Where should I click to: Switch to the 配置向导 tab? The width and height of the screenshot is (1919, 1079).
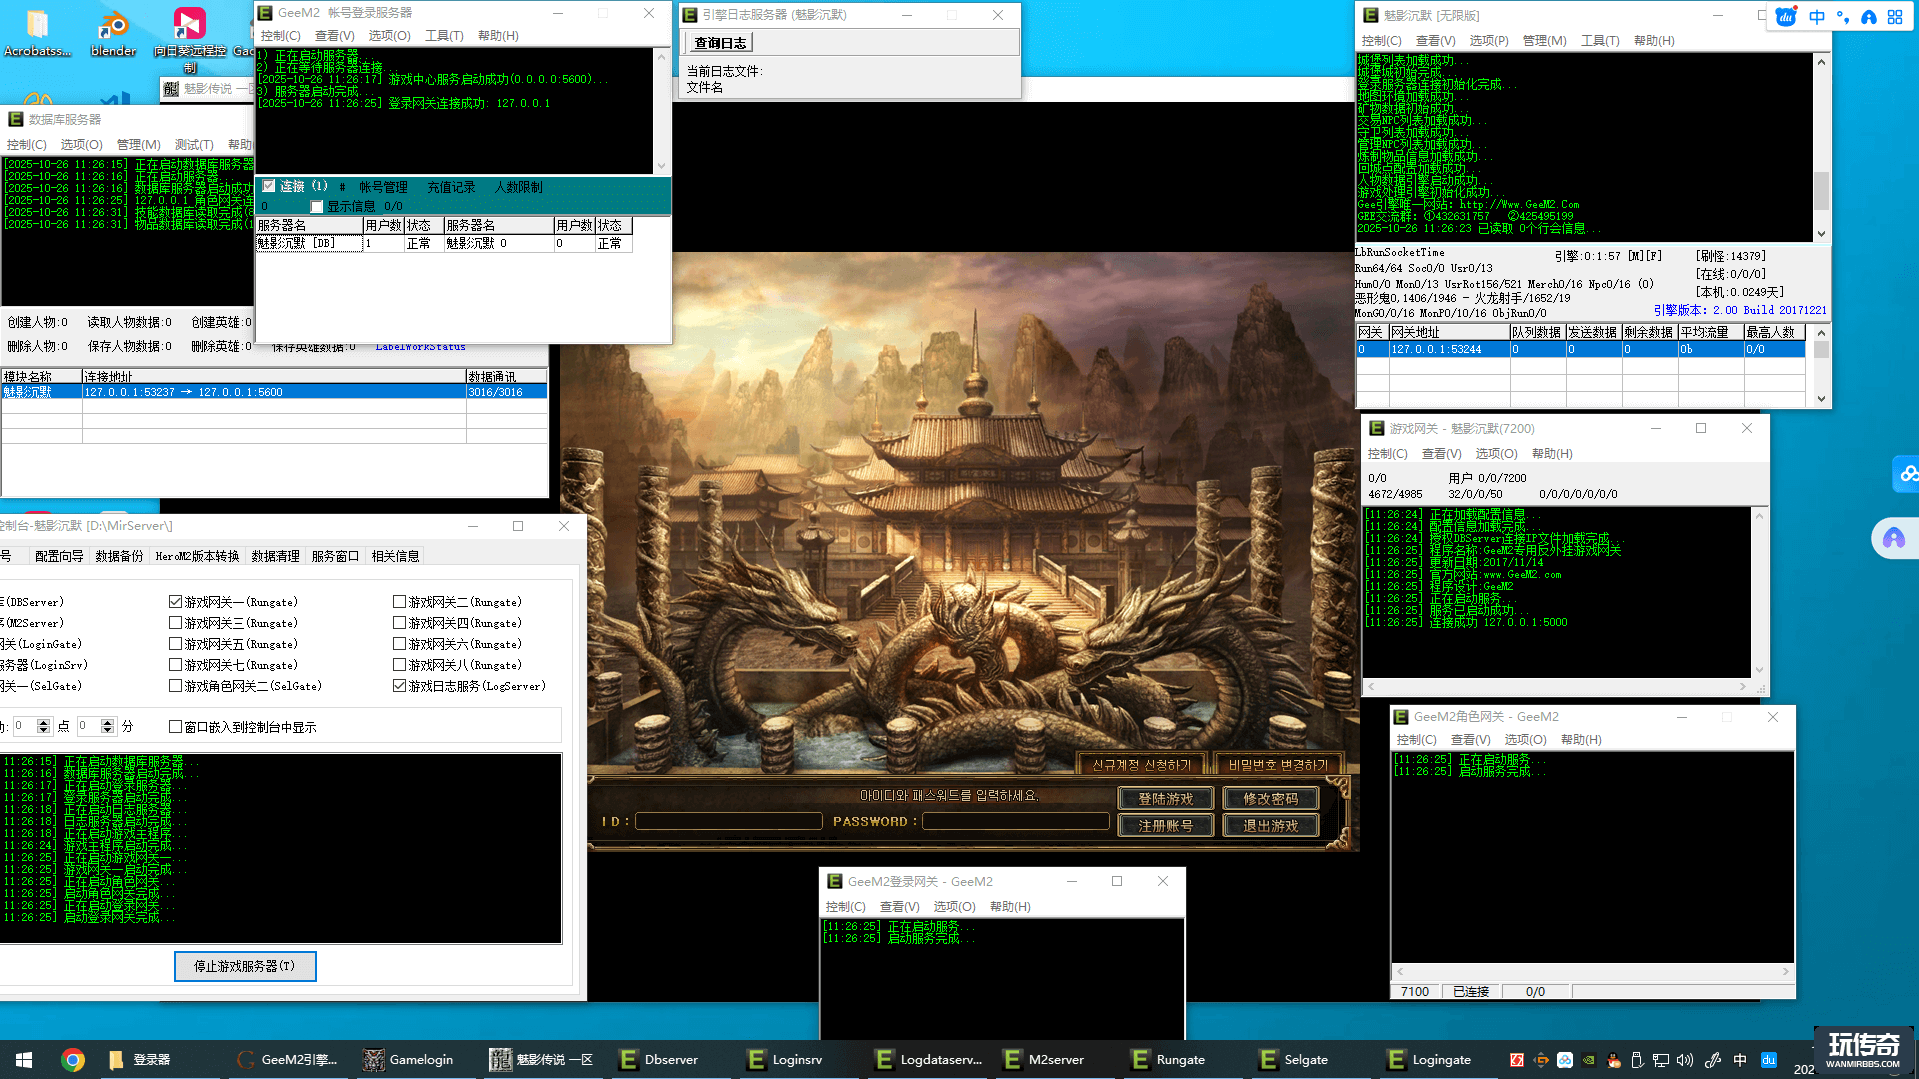(x=59, y=556)
